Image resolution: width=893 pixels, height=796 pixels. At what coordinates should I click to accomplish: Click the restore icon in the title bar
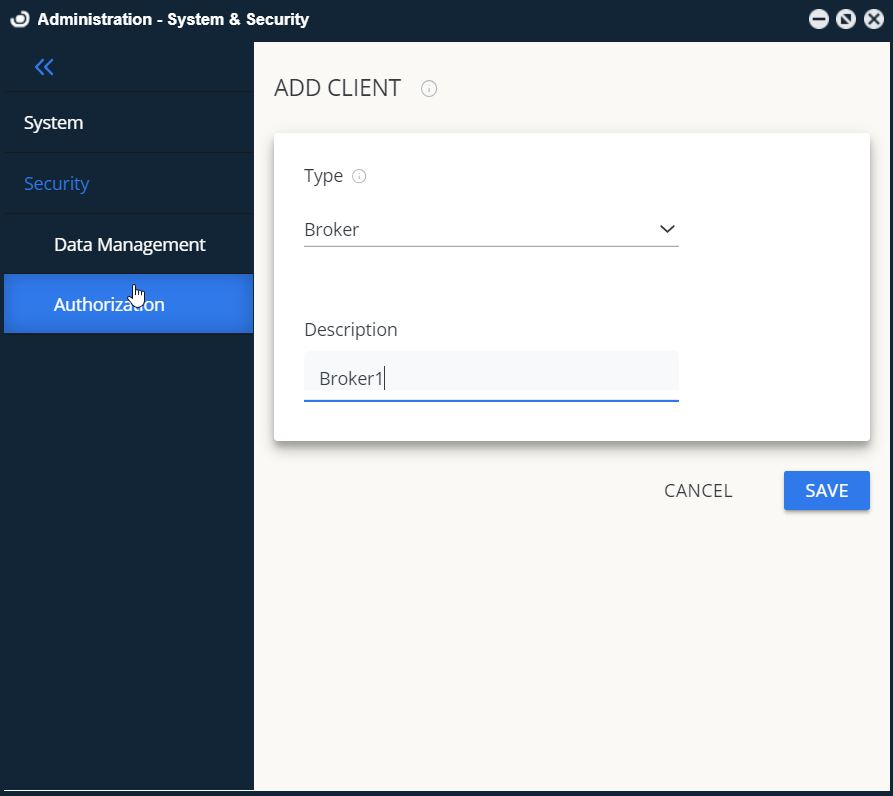846,19
